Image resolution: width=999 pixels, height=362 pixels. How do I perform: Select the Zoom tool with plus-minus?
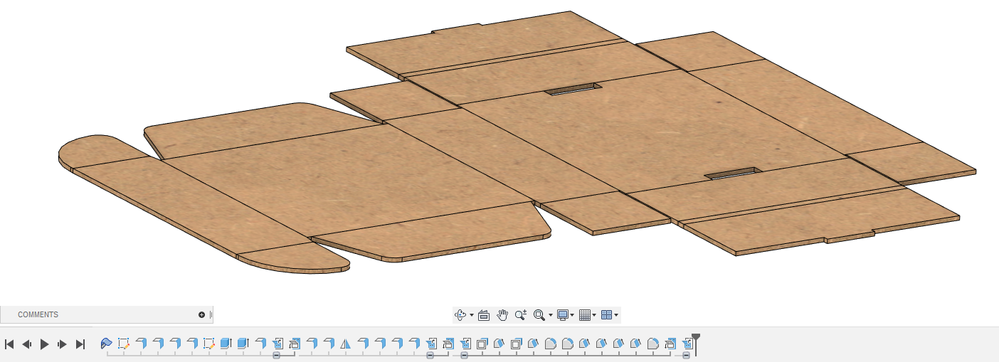point(521,315)
